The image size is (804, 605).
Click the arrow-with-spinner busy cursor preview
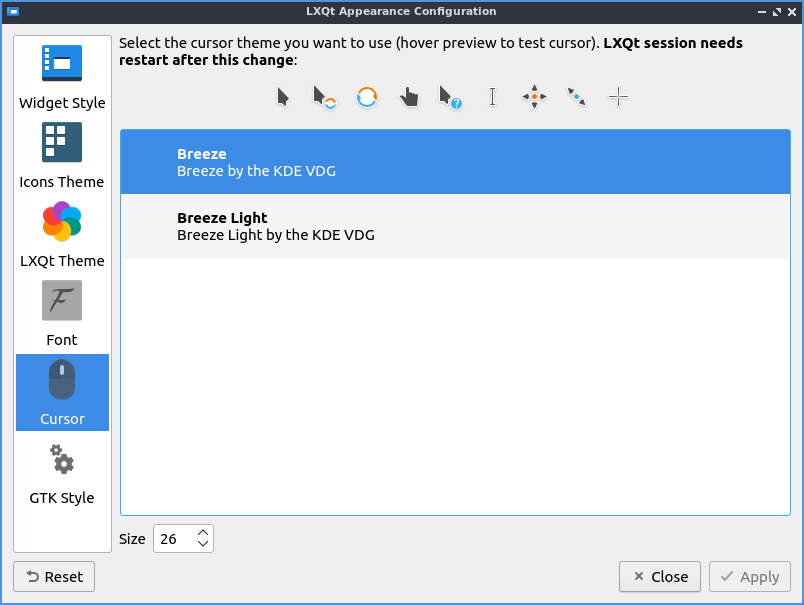coord(324,97)
